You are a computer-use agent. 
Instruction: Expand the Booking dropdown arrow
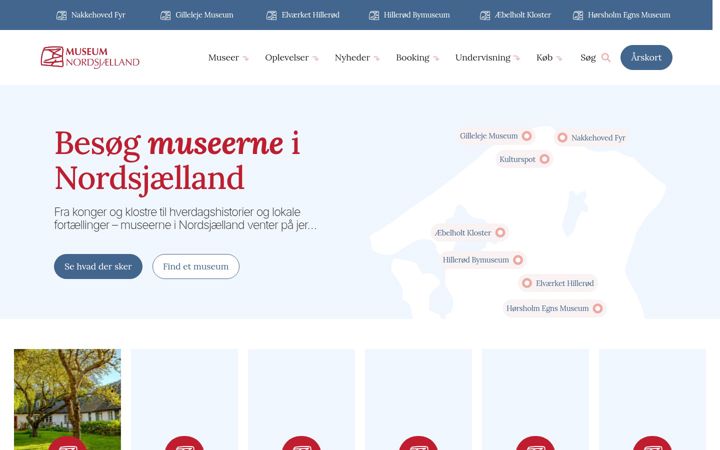pyautogui.click(x=436, y=58)
